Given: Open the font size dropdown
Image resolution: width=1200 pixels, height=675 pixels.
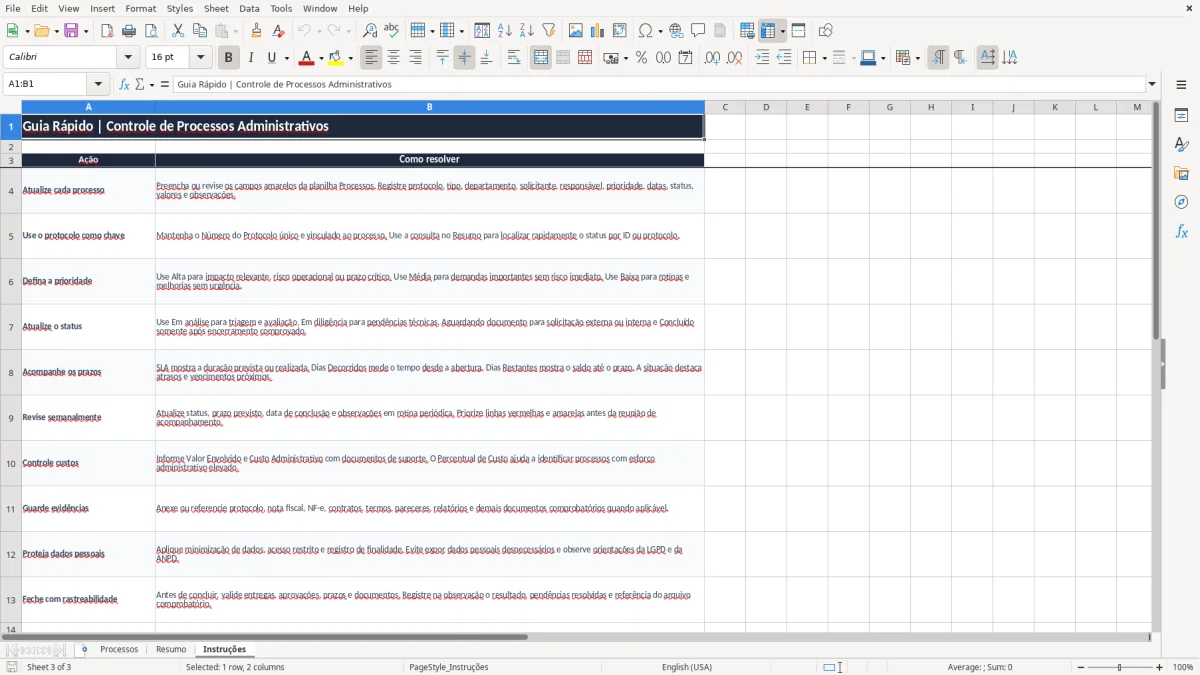Looking at the screenshot, I should pyautogui.click(x=200, y=58).
